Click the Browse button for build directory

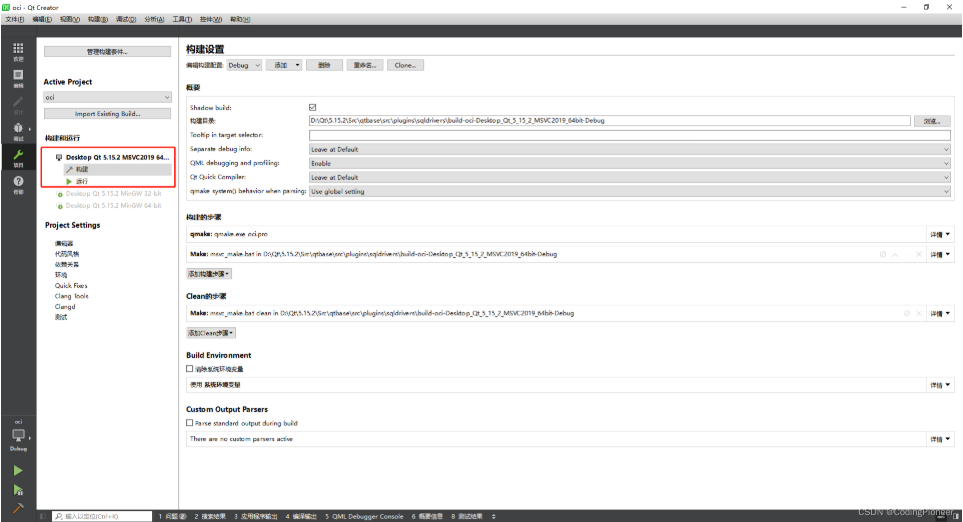932,121
